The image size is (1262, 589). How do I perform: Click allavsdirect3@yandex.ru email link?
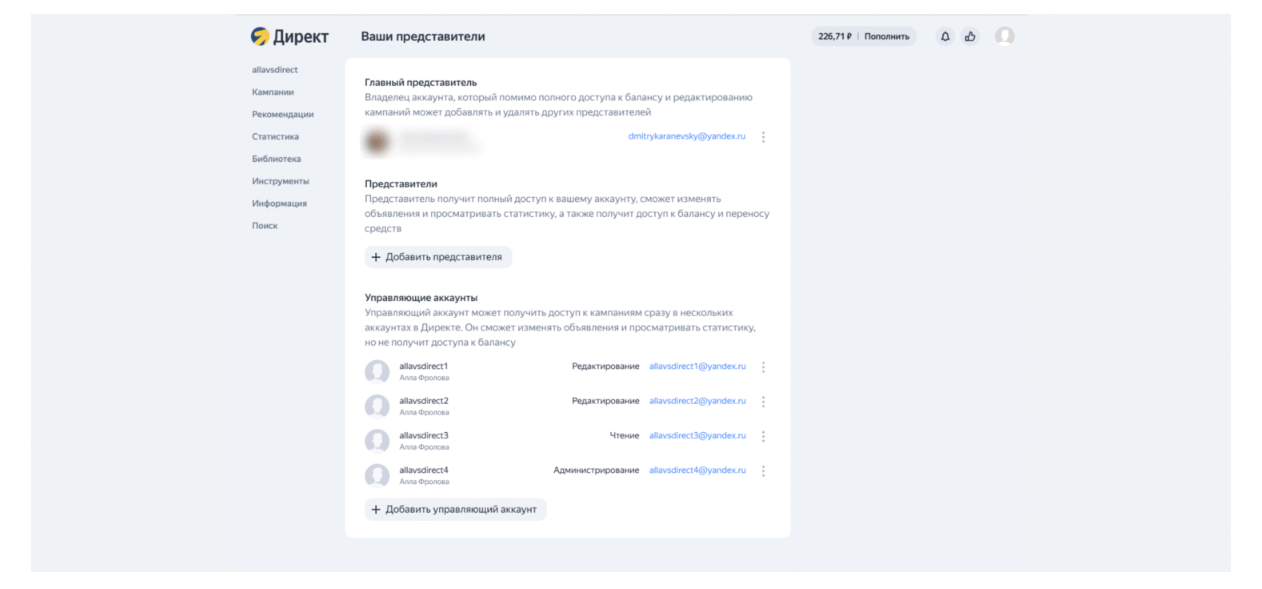[697, 436]
